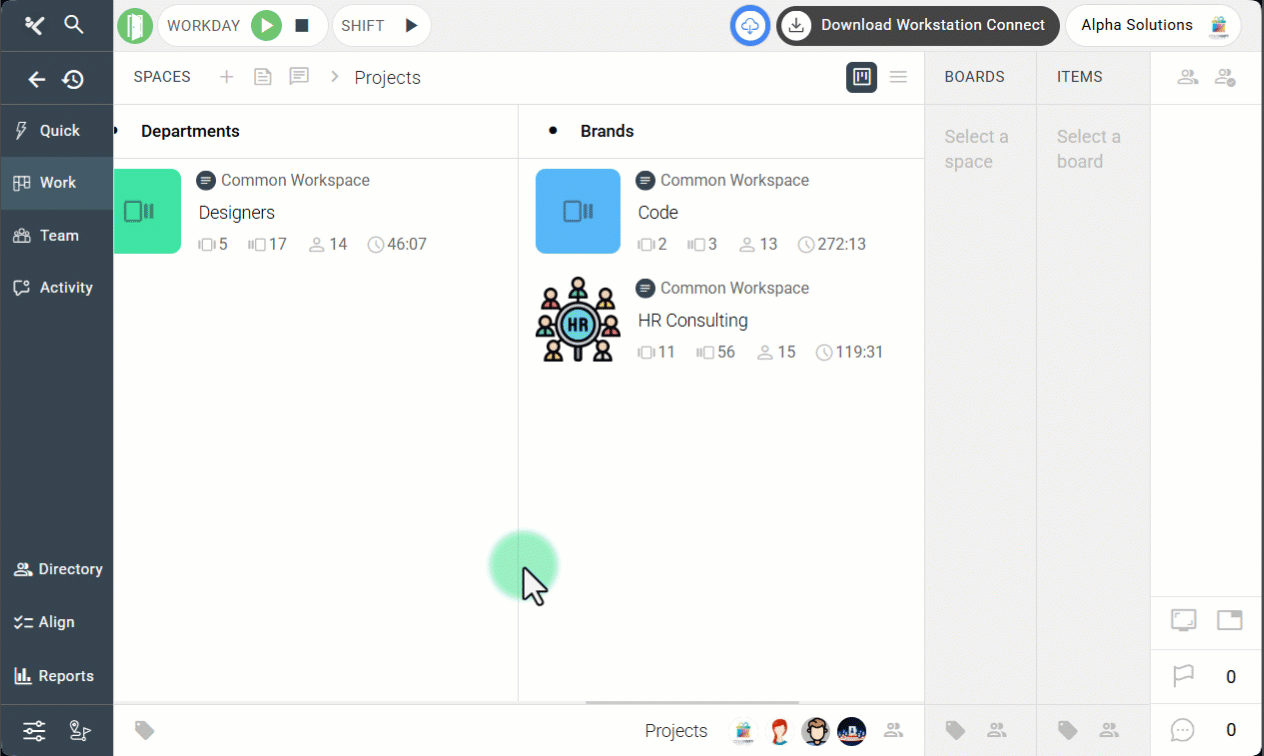Open the Team section in sidebar
This screenshot has width=1264, height=756.
click(57, 236)
